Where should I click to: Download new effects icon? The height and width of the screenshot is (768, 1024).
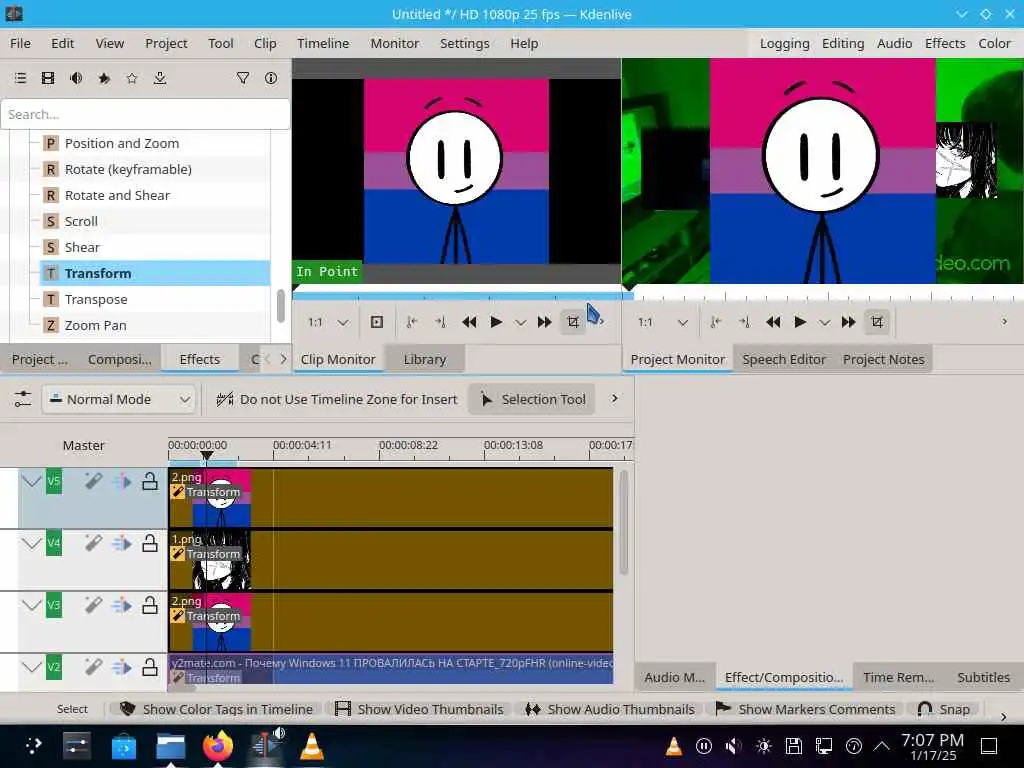[160, 78]
